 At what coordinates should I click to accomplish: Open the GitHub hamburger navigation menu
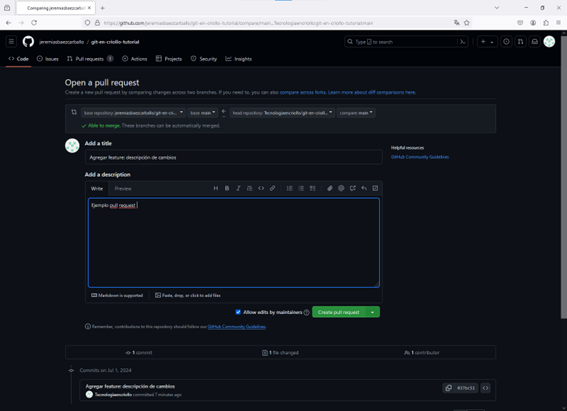[x=11, y=42]
